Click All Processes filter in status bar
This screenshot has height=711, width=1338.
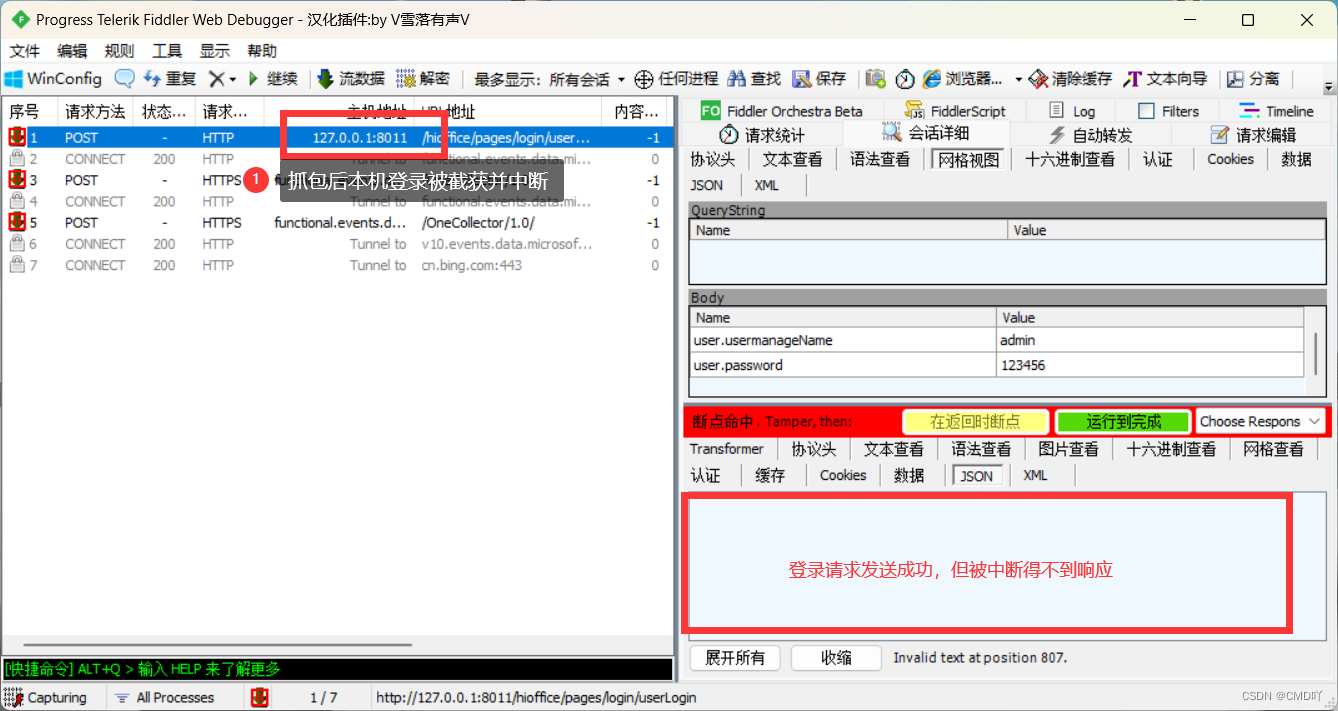pyautogui.click(x=165, y=697)
